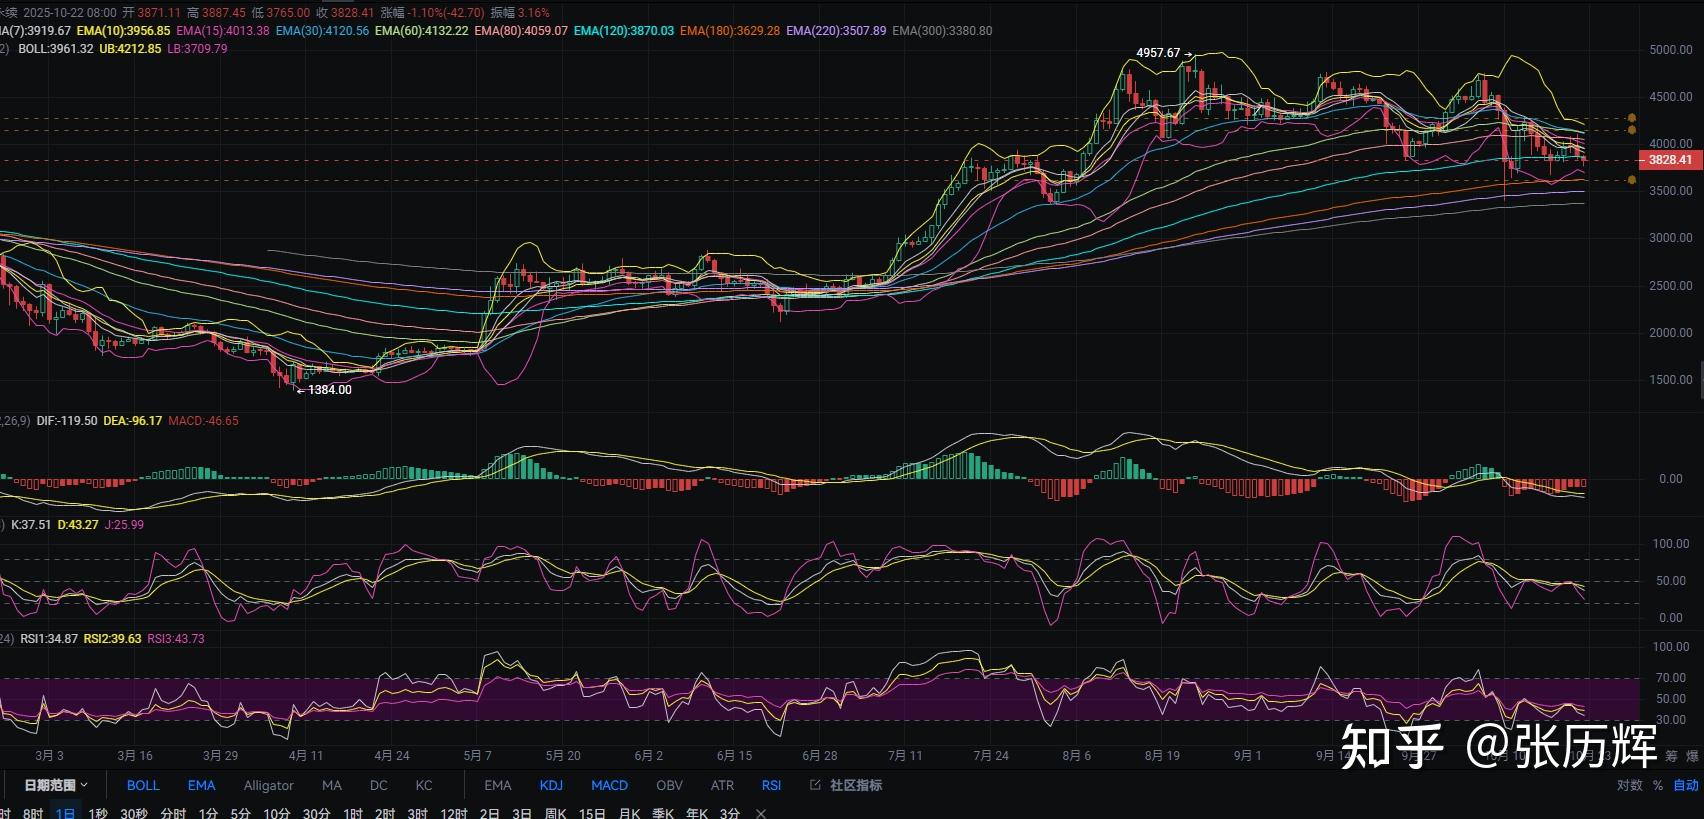This screenshot has height=819, width=1704.
Task: Click the topmost price alert bell icon
Action: 1631,118
